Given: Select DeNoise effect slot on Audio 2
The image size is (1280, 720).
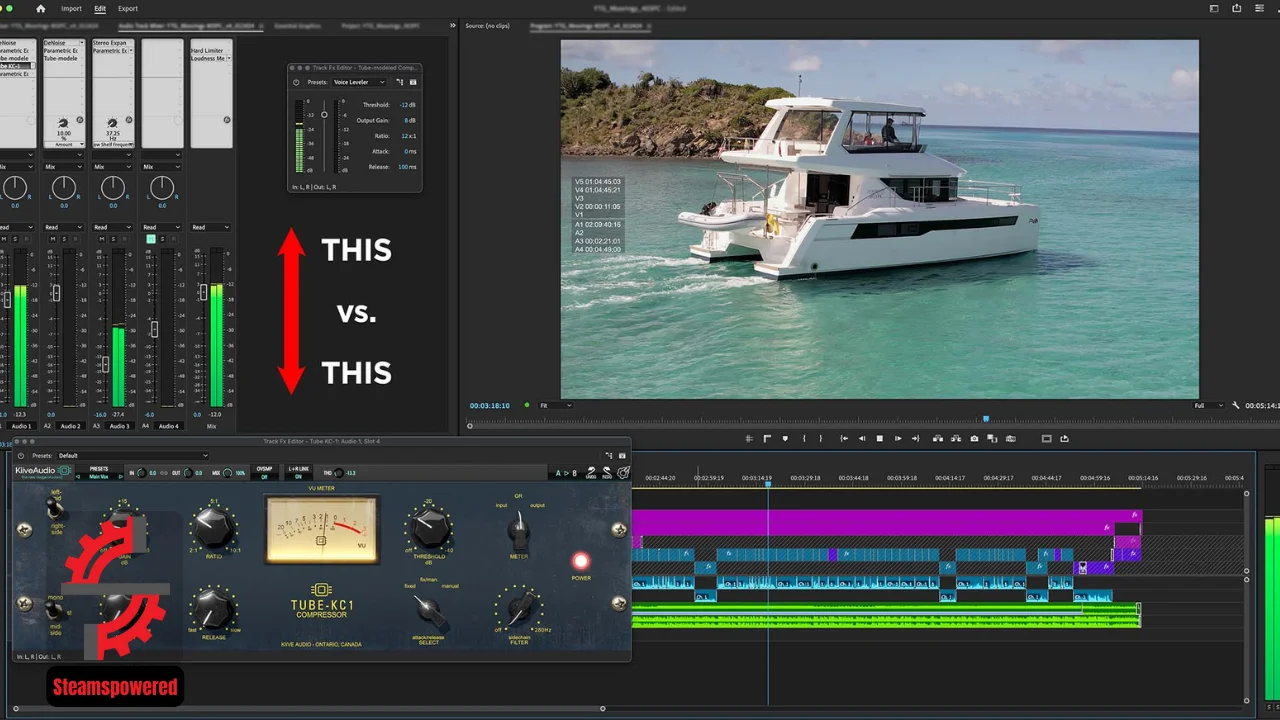Looking at the screenshot, I should pos(63,43).
